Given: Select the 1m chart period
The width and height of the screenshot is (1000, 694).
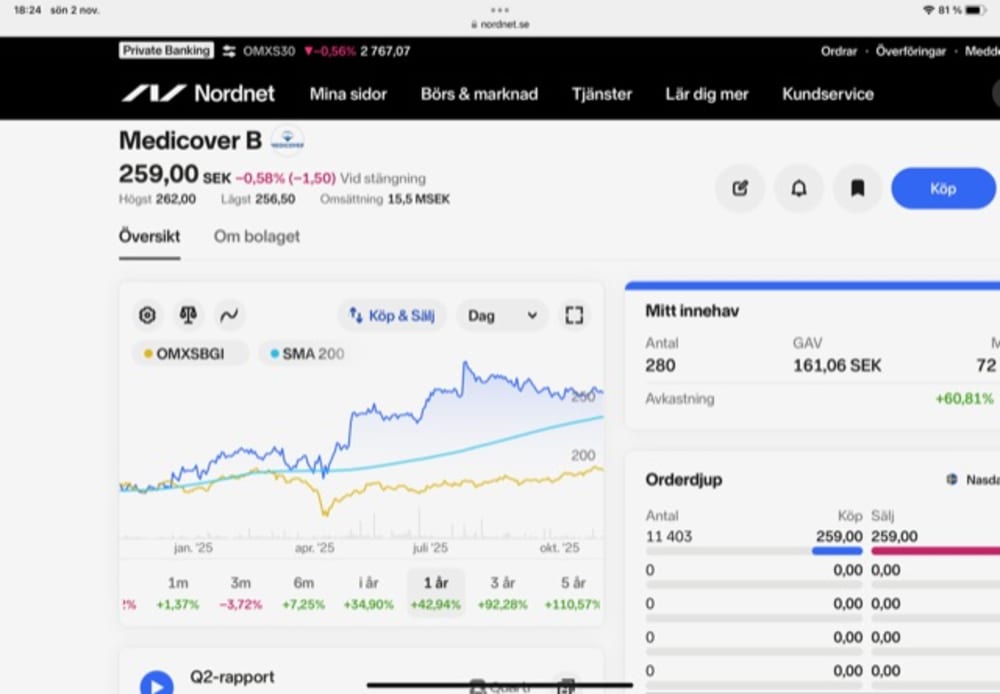Looking at the screenshot, I should point(178,593).
